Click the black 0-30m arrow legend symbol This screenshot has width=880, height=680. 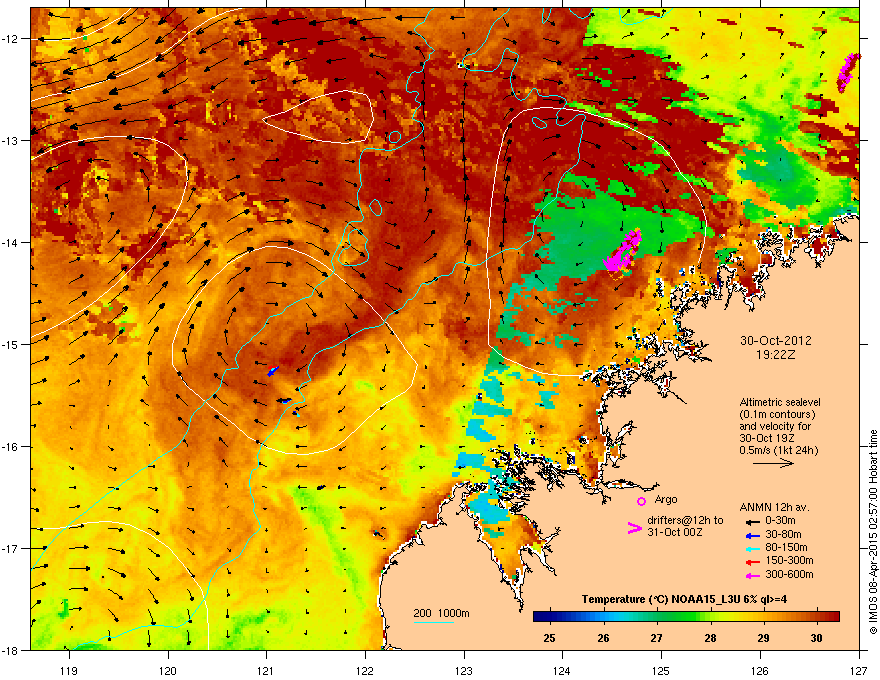751,521
